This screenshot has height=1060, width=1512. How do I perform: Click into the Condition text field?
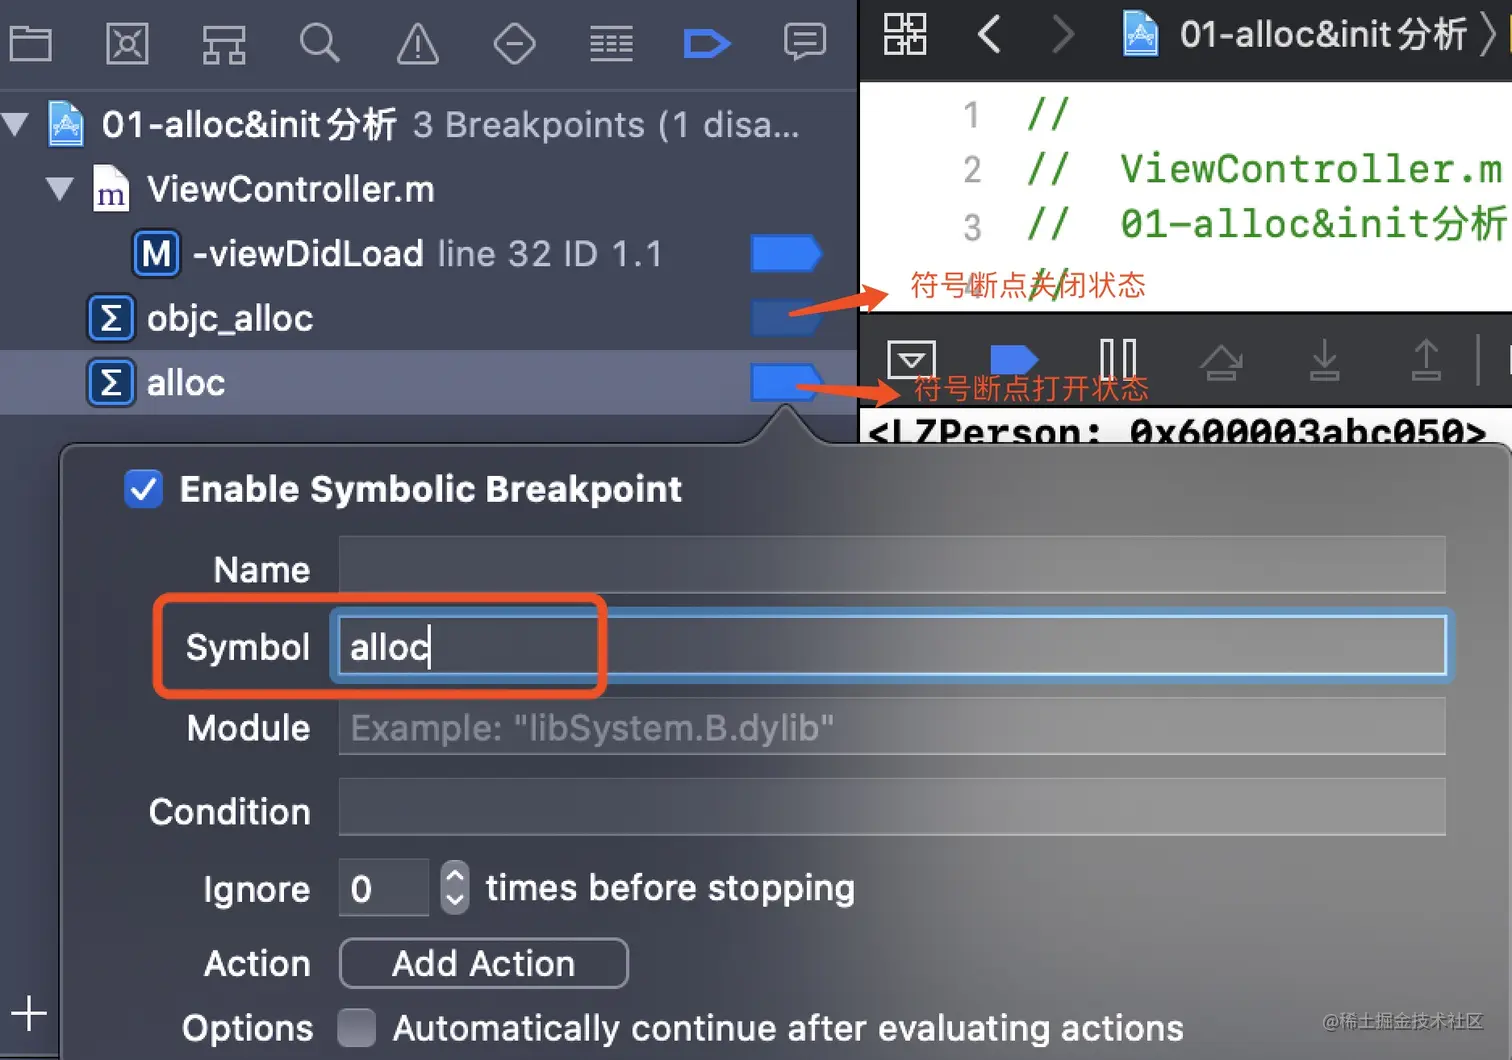pyautogui.click(x=891, y=809)
